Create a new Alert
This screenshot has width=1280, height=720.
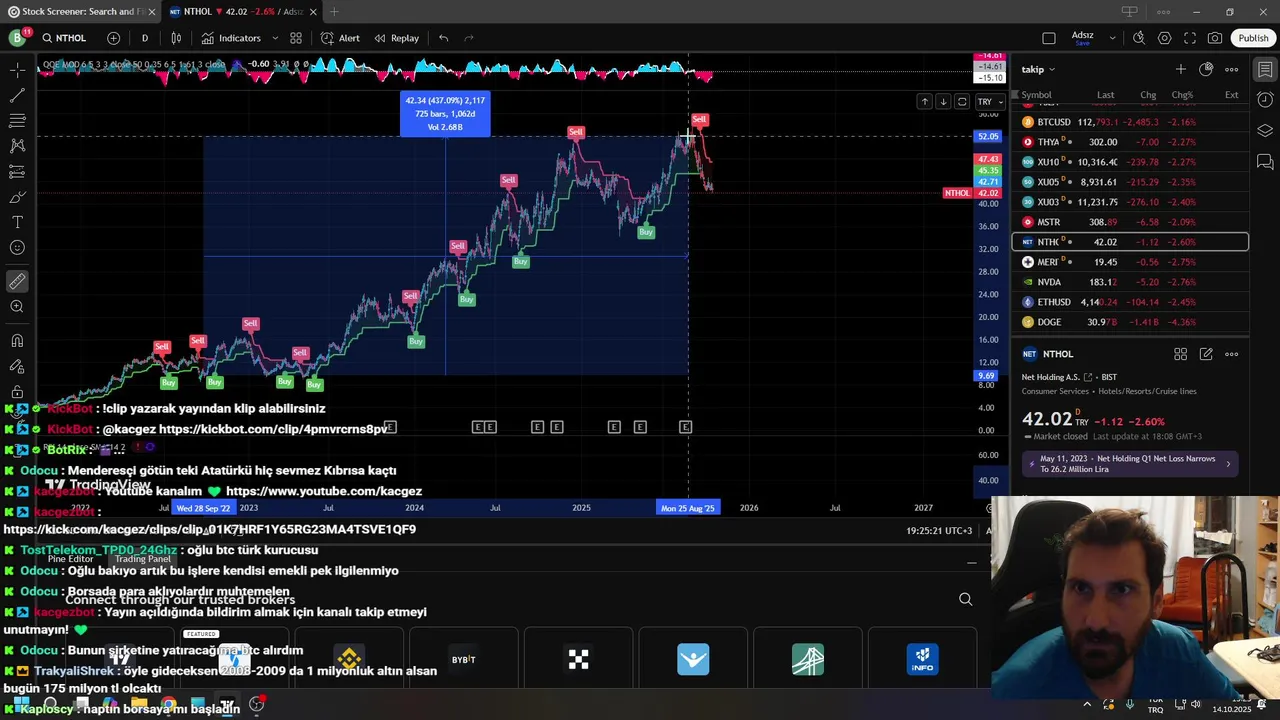340,38
